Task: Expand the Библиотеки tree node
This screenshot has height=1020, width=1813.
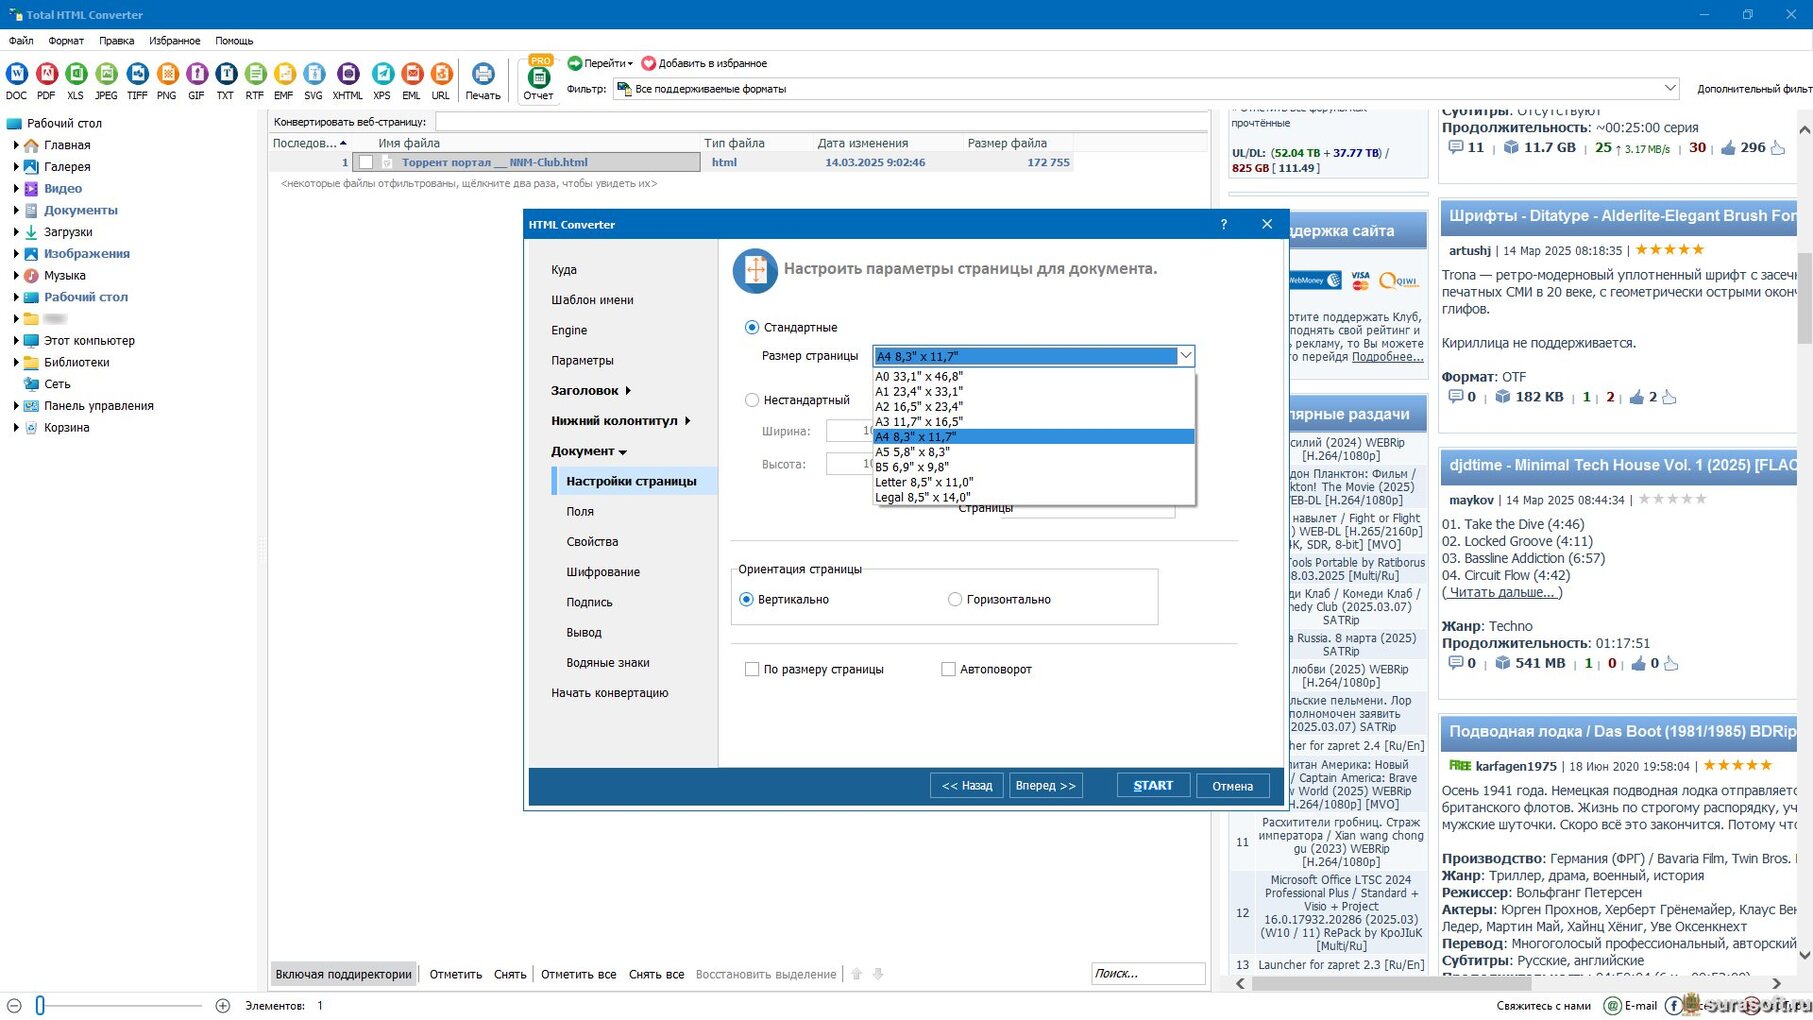Action: (16, 362)
